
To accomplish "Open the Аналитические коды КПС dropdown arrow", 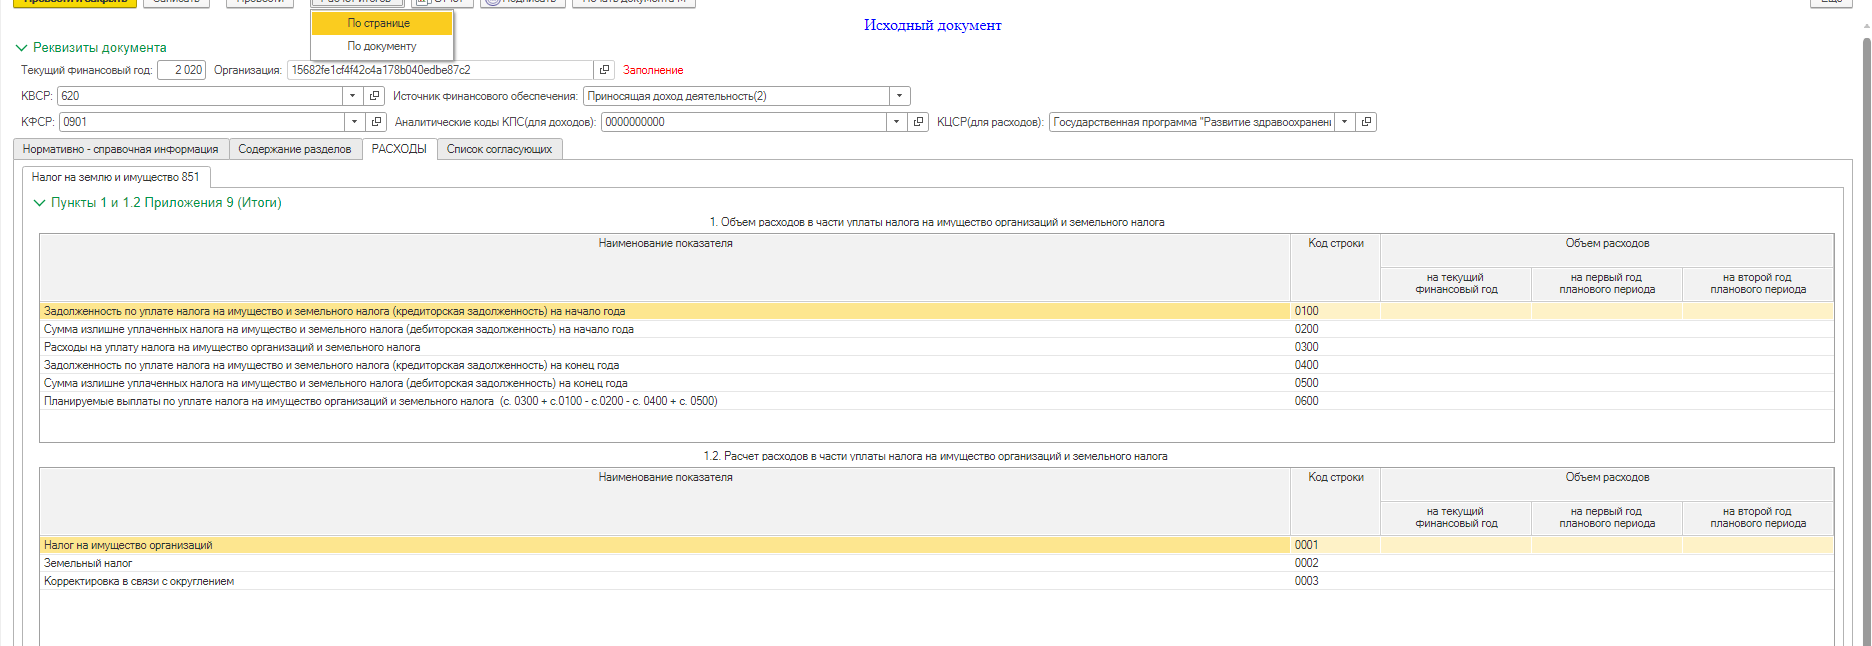I will (x=896, y=122).
